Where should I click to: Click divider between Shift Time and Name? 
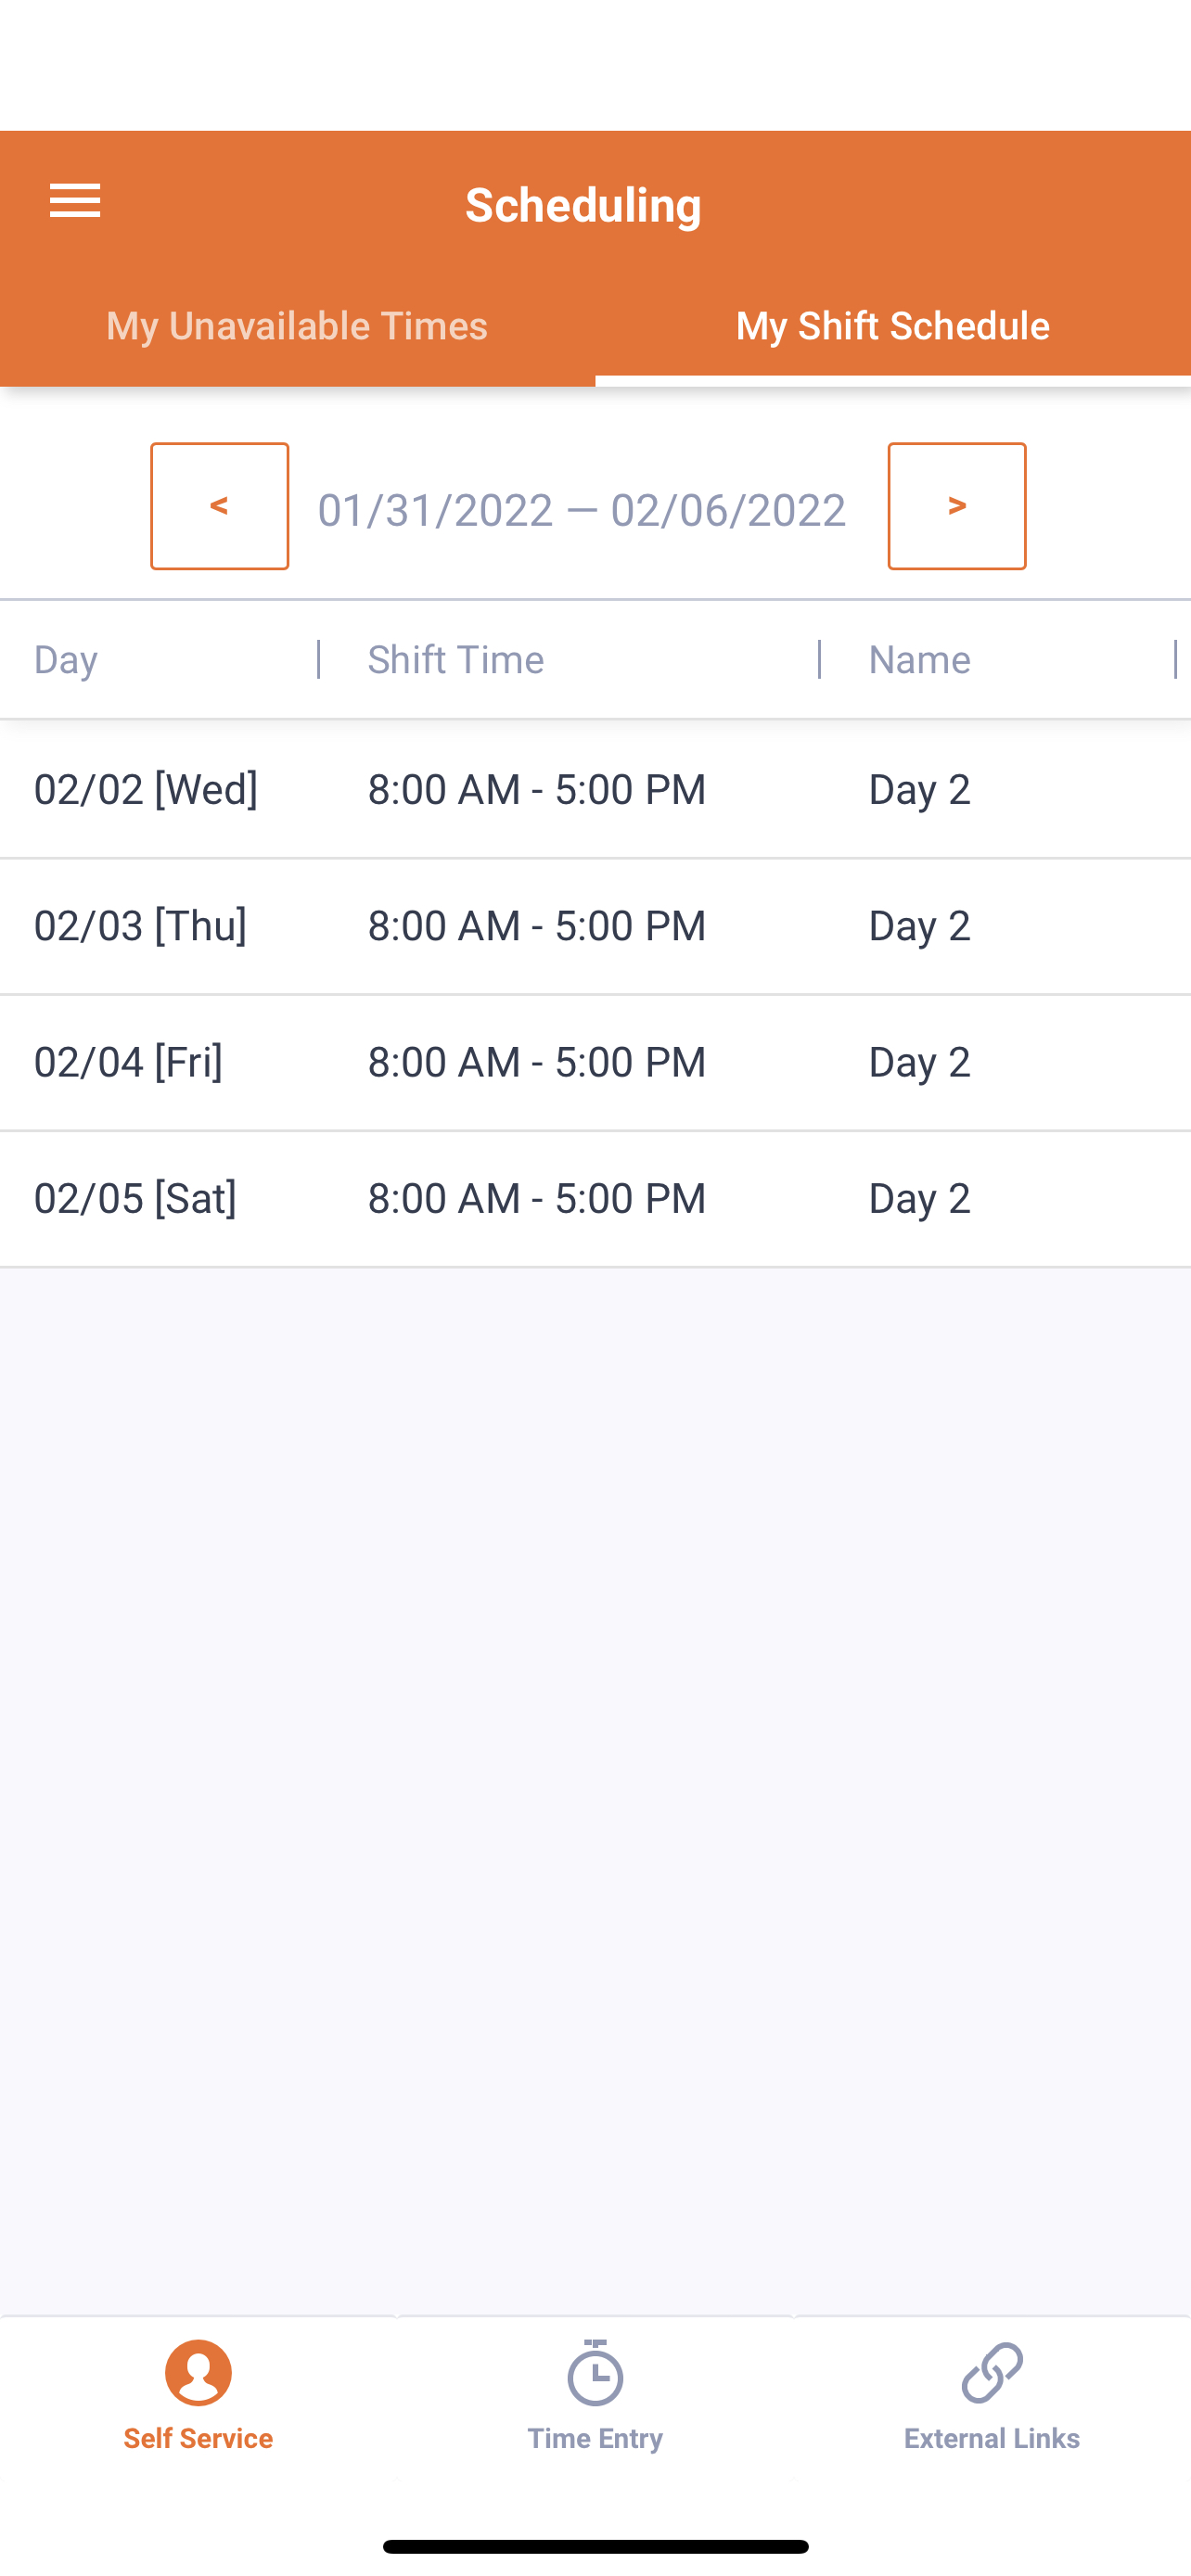point(819,660)
